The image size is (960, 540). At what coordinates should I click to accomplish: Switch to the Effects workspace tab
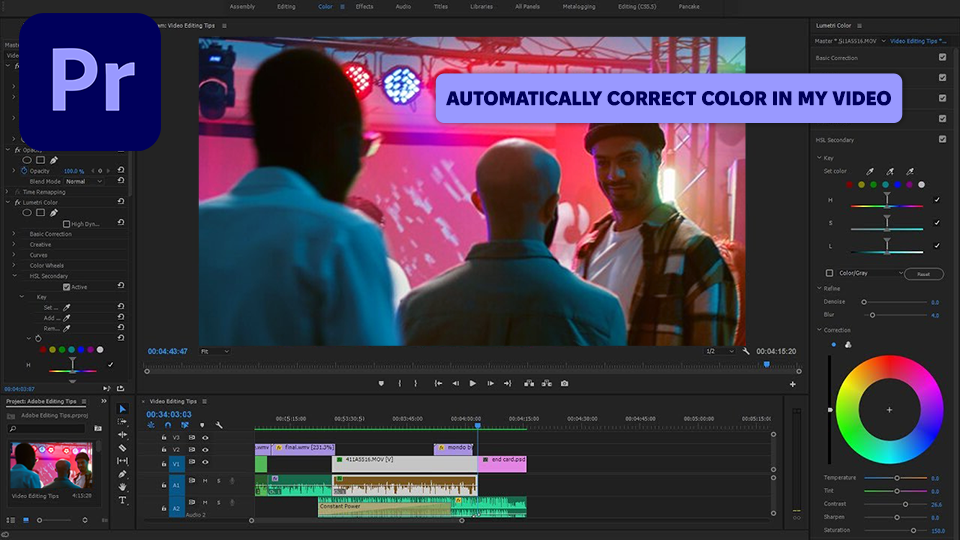[x=365, y=6]
